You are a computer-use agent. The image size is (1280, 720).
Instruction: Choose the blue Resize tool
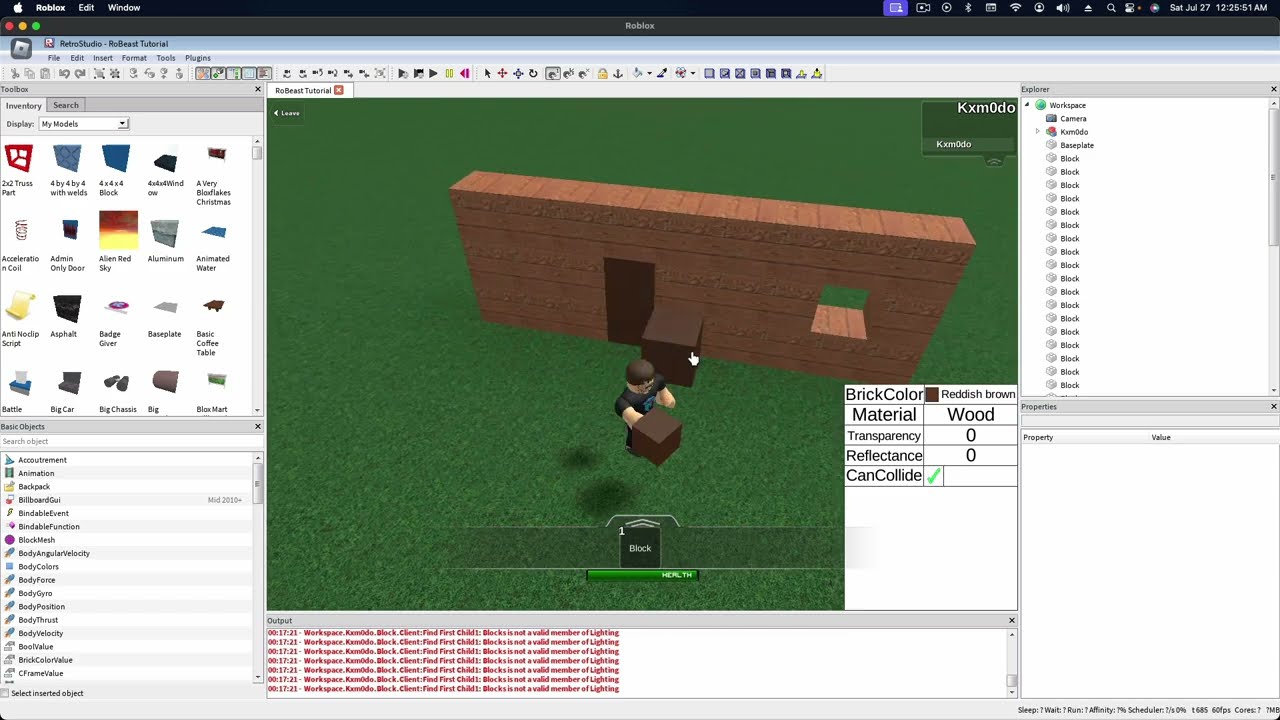point(518,73)
